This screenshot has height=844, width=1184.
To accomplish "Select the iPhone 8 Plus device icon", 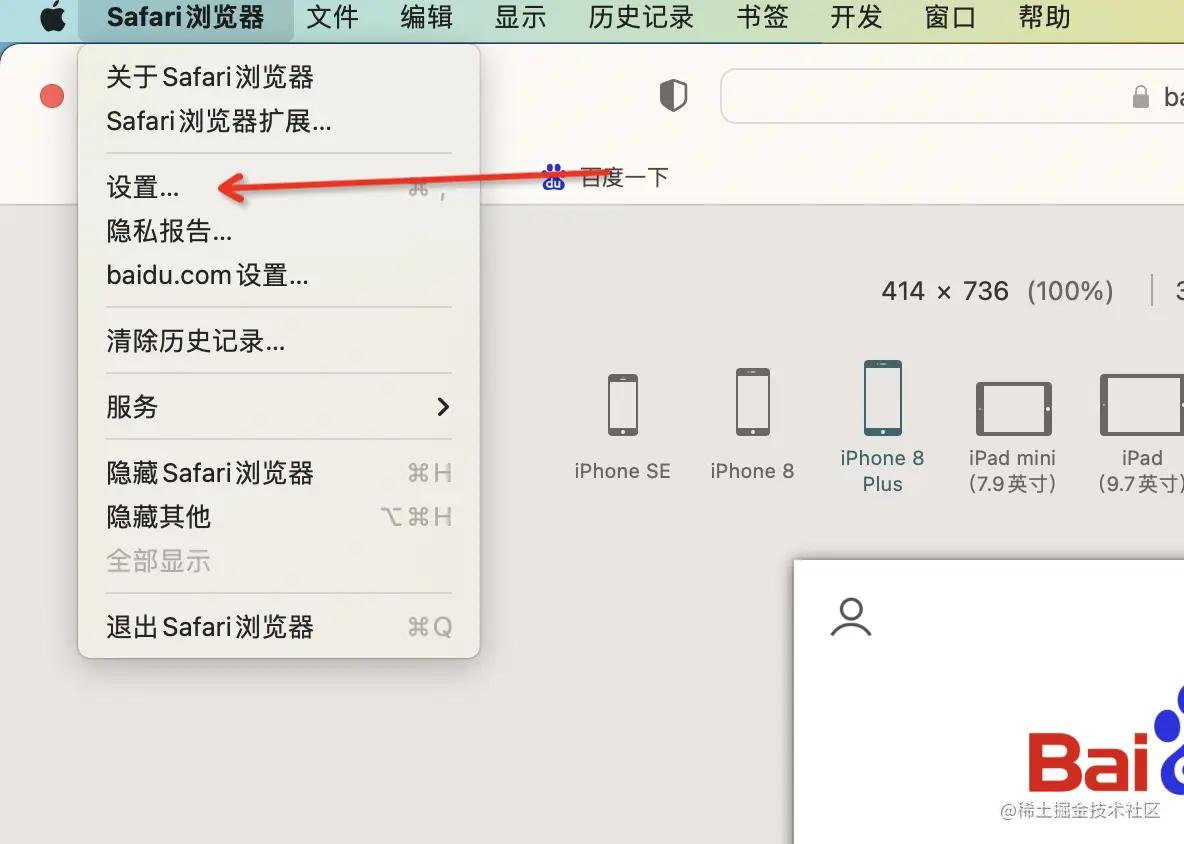I will [x=883, y=399].
